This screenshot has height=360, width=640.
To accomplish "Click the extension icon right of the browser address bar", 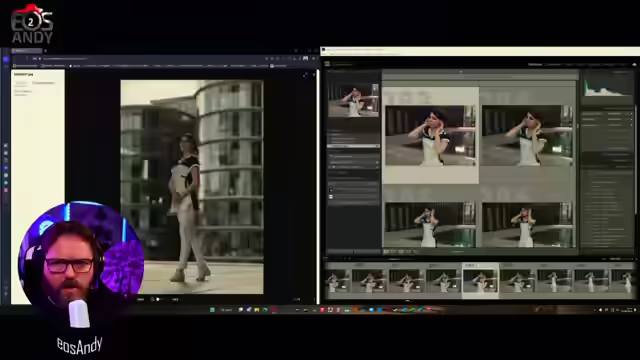I will pos(305,58).
